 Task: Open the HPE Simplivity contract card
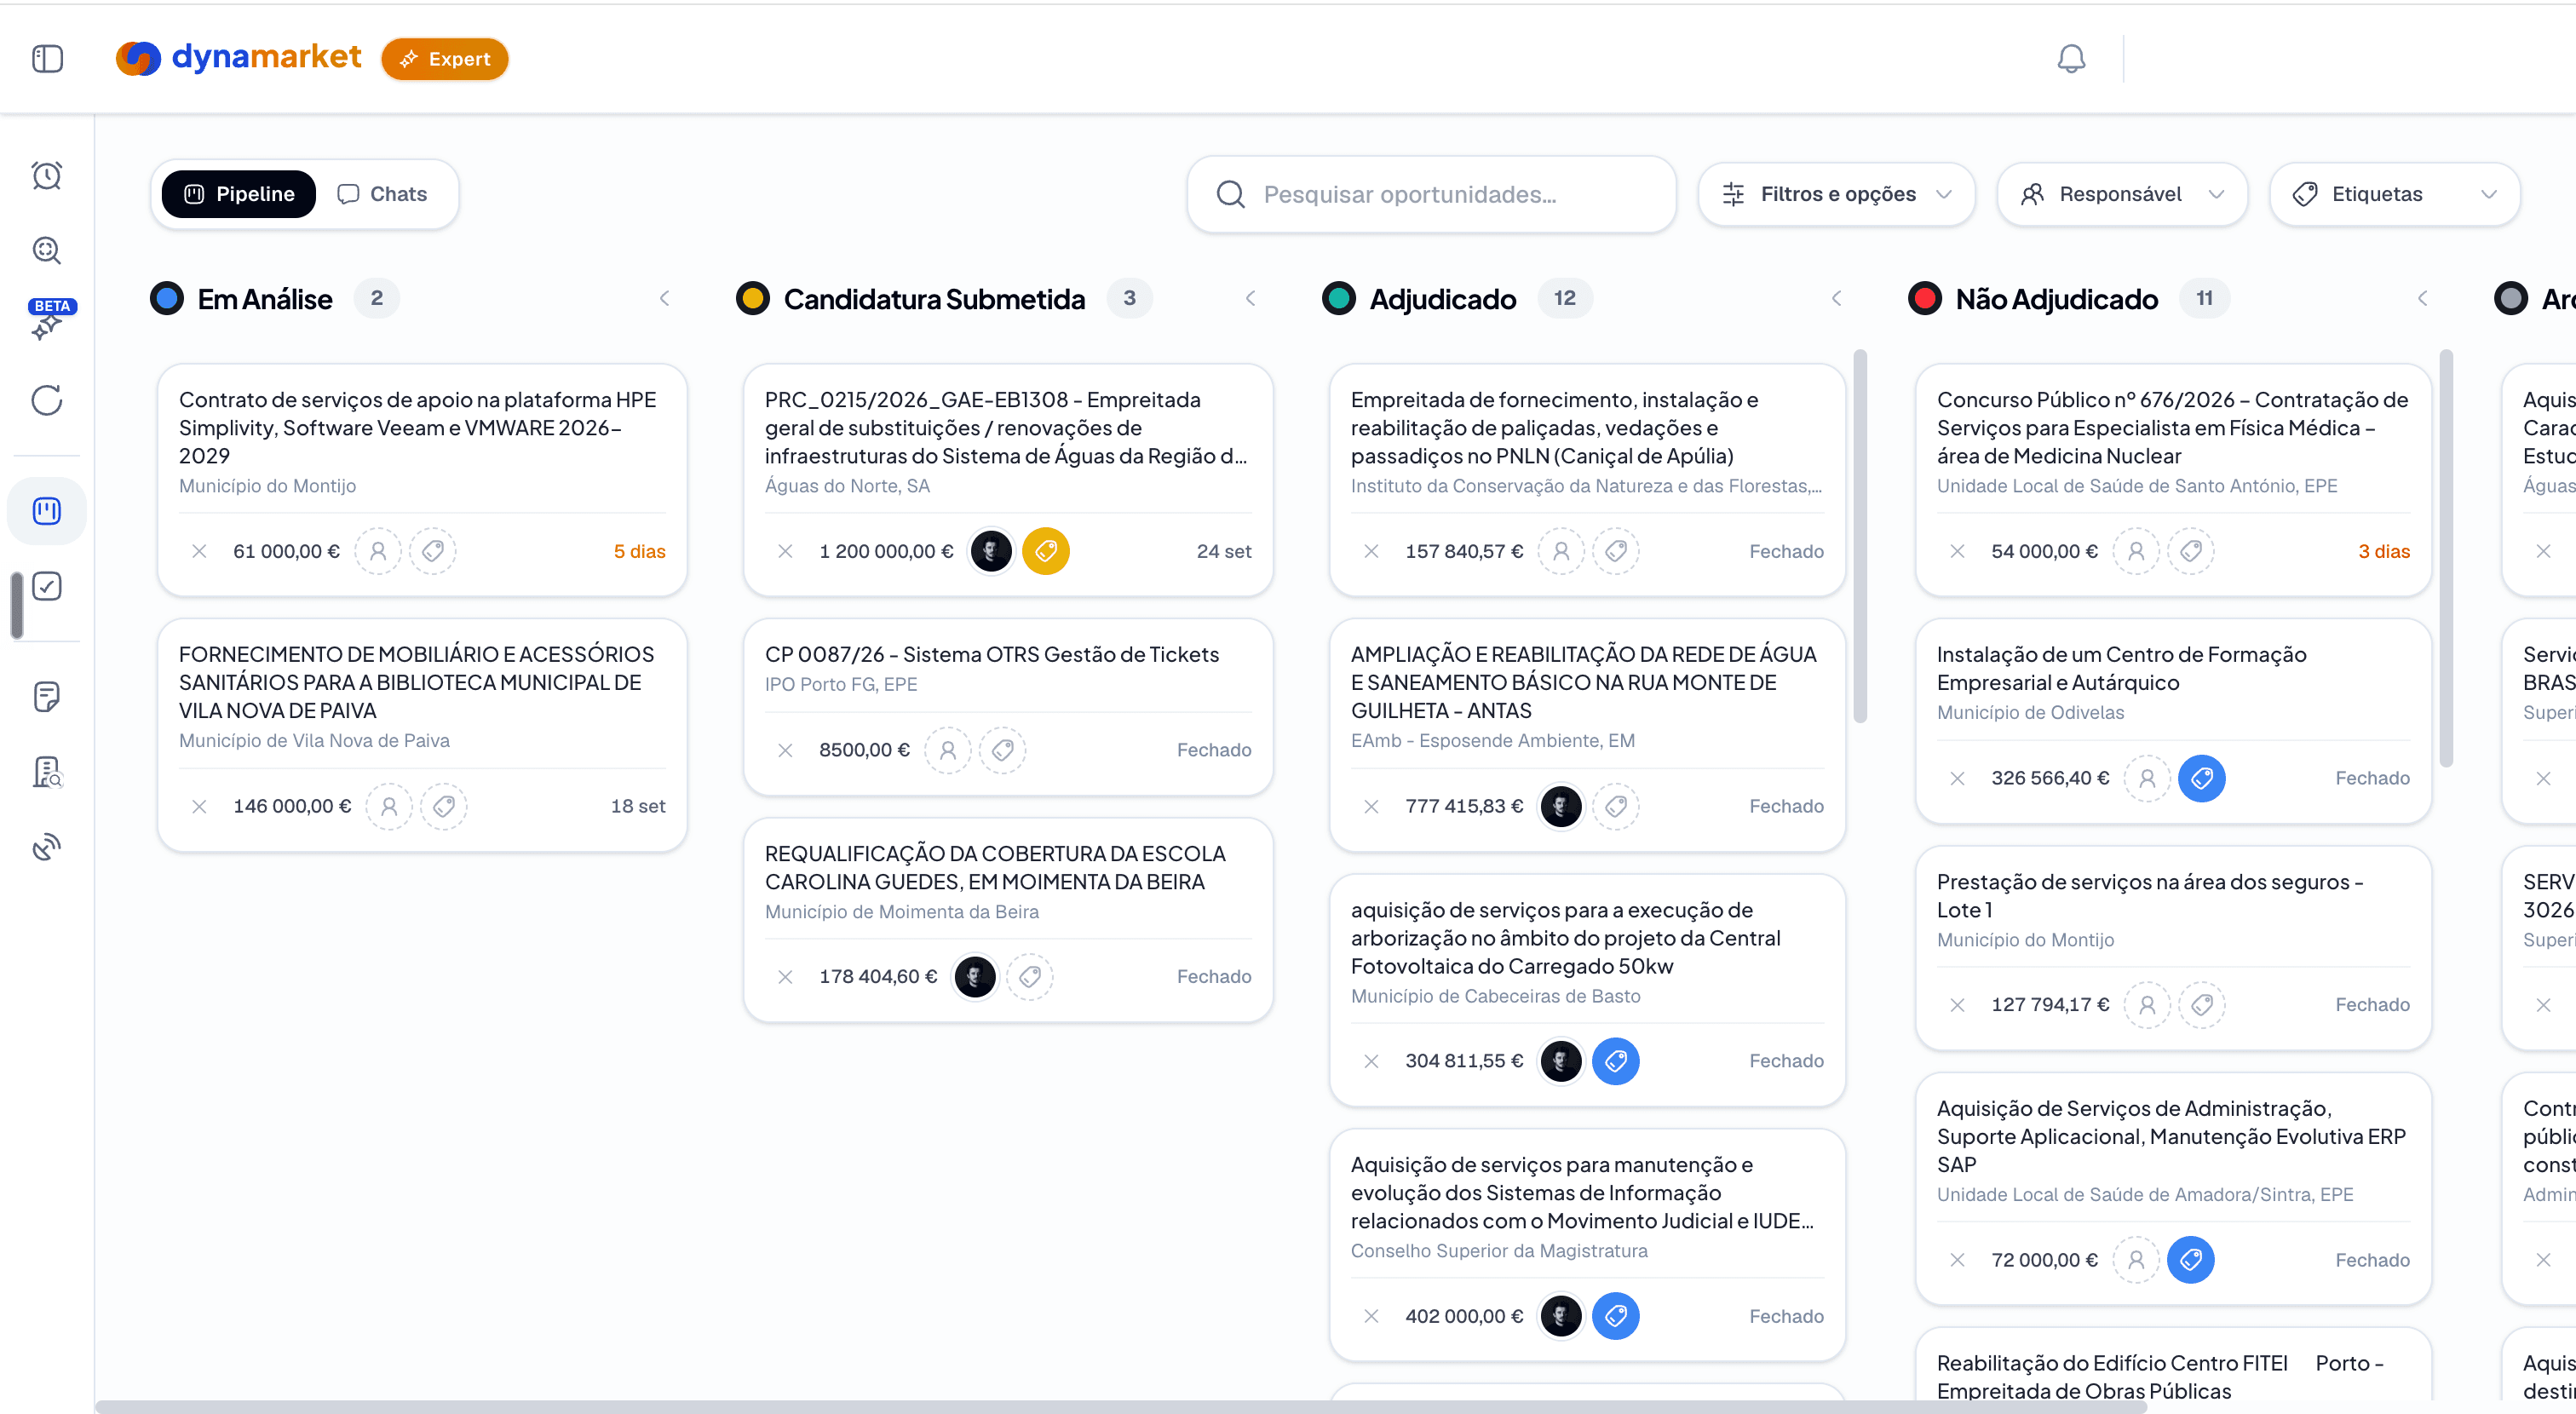tap(422, 480)
